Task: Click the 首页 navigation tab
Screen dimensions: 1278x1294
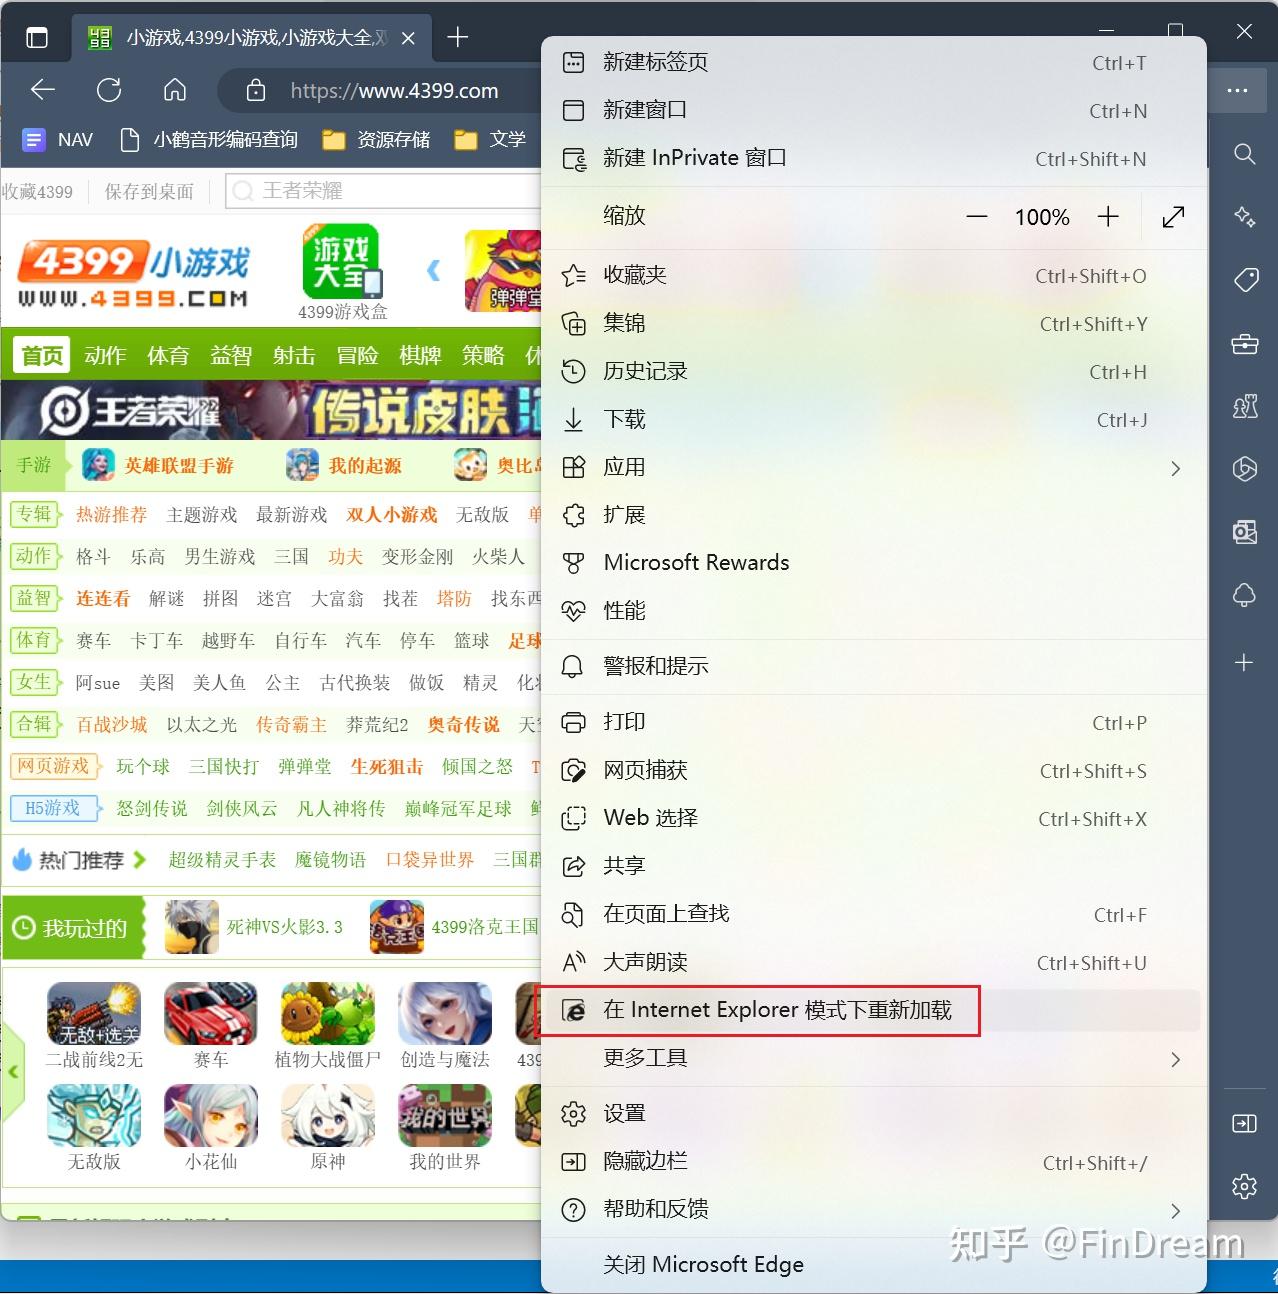Action: [x=42, y=356]
